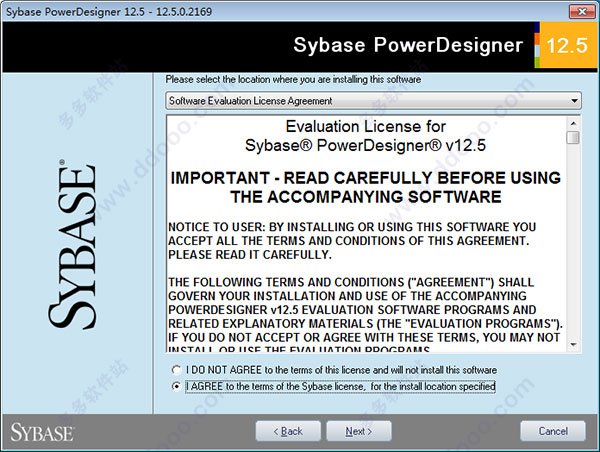Click the license scrollbar up arrow
This screenshot has height=452, width=600.
tap(573, 123)
